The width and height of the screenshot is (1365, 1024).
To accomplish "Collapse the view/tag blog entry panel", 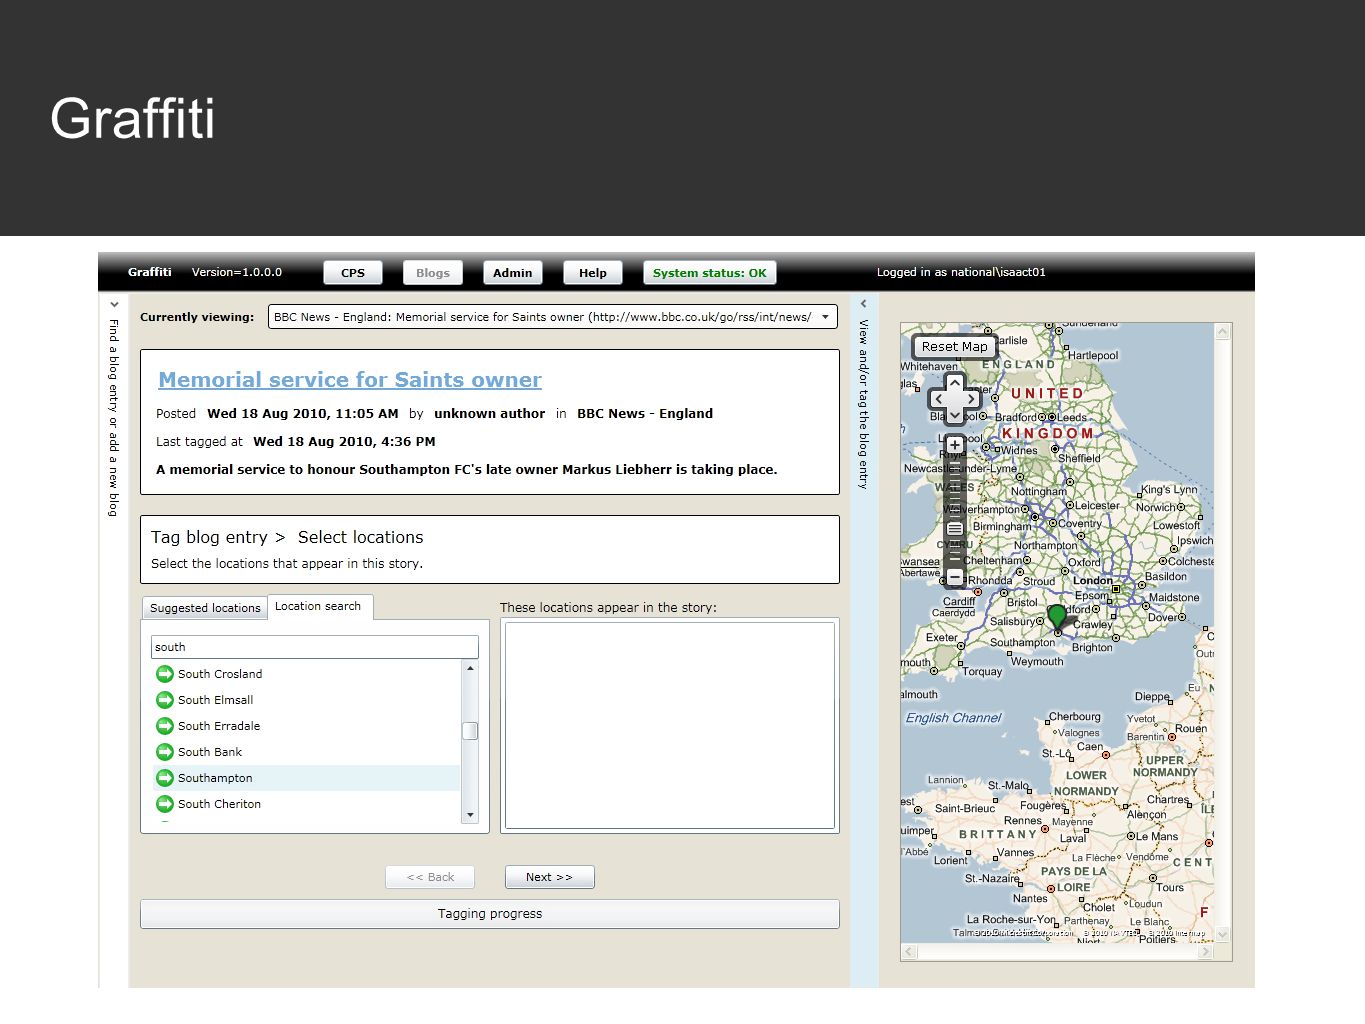I will [x=864, y=304].
